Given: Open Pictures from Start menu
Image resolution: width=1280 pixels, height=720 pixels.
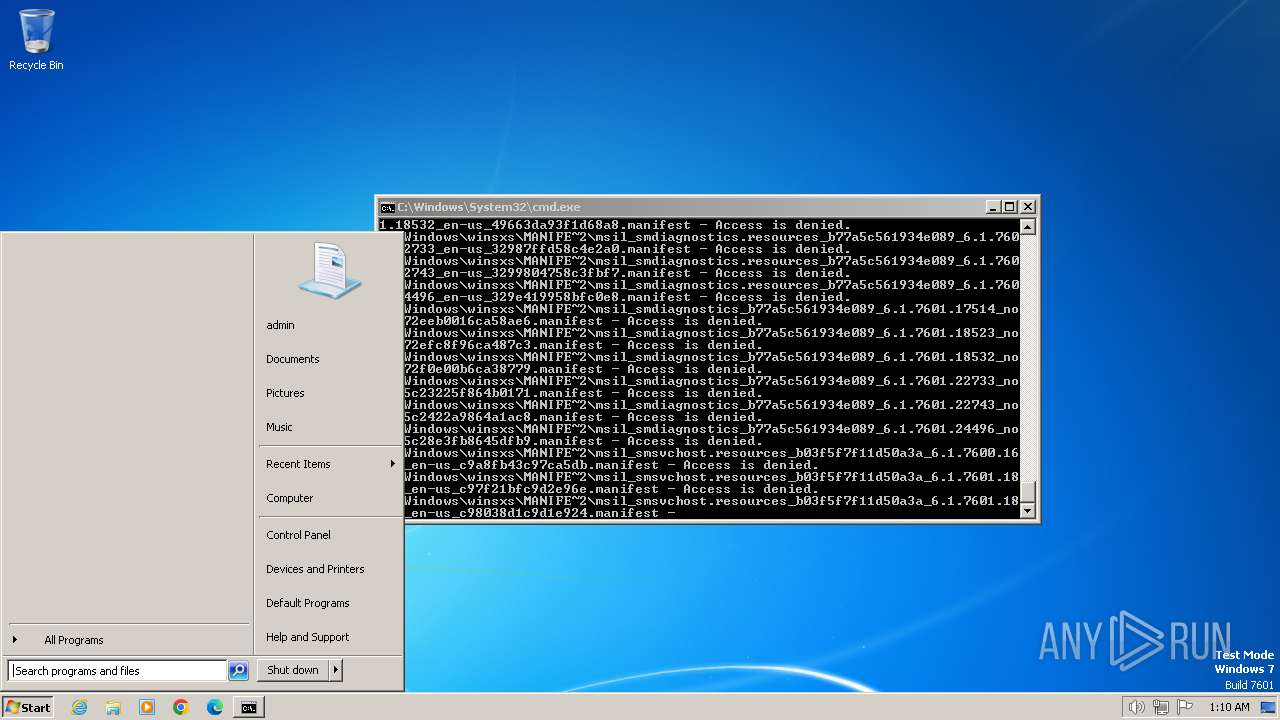Looking at the screenshot, I should [x=329, y=393].
